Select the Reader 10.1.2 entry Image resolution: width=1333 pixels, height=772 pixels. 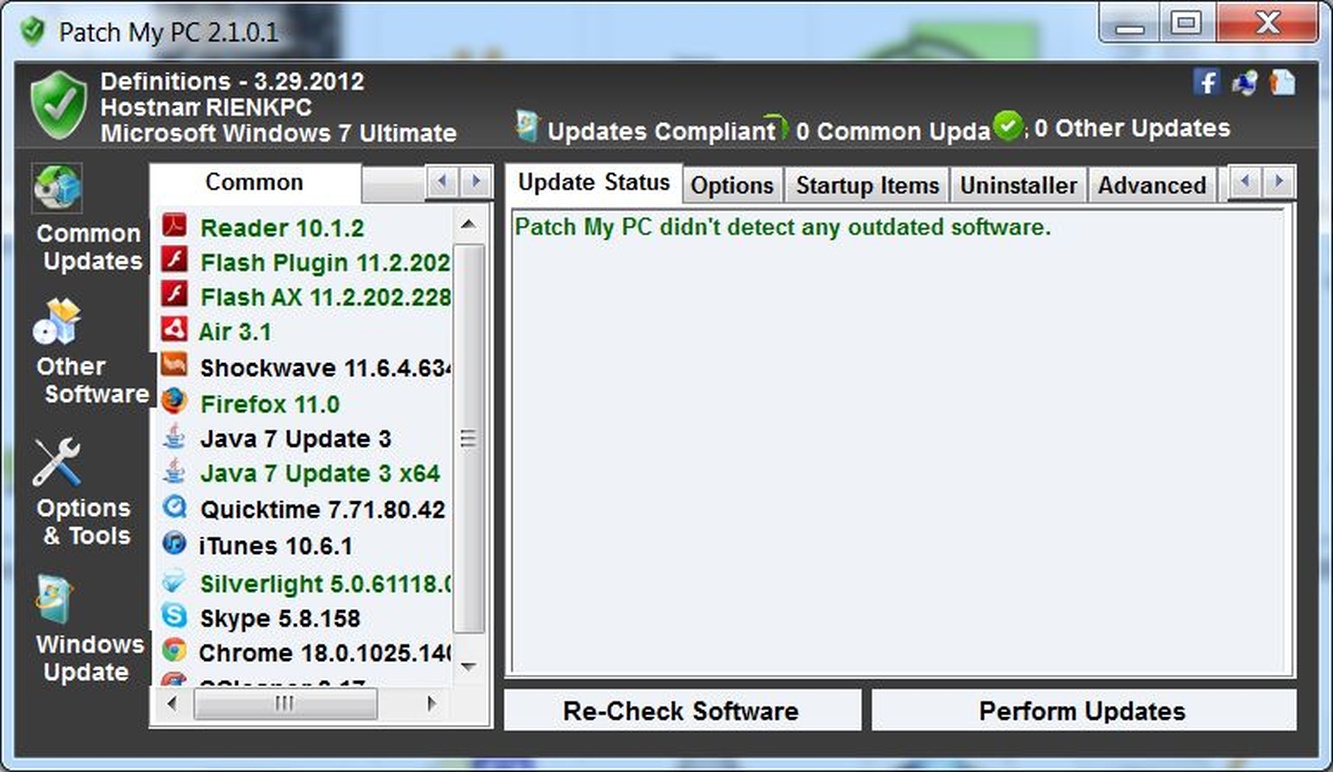[282, 227]
